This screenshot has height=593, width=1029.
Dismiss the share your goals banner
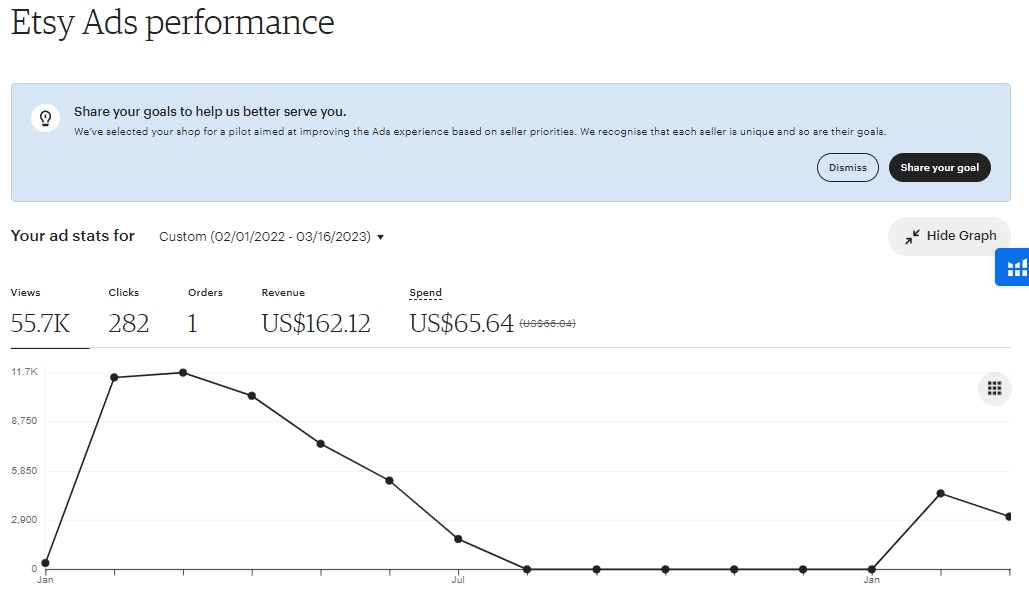847,168
